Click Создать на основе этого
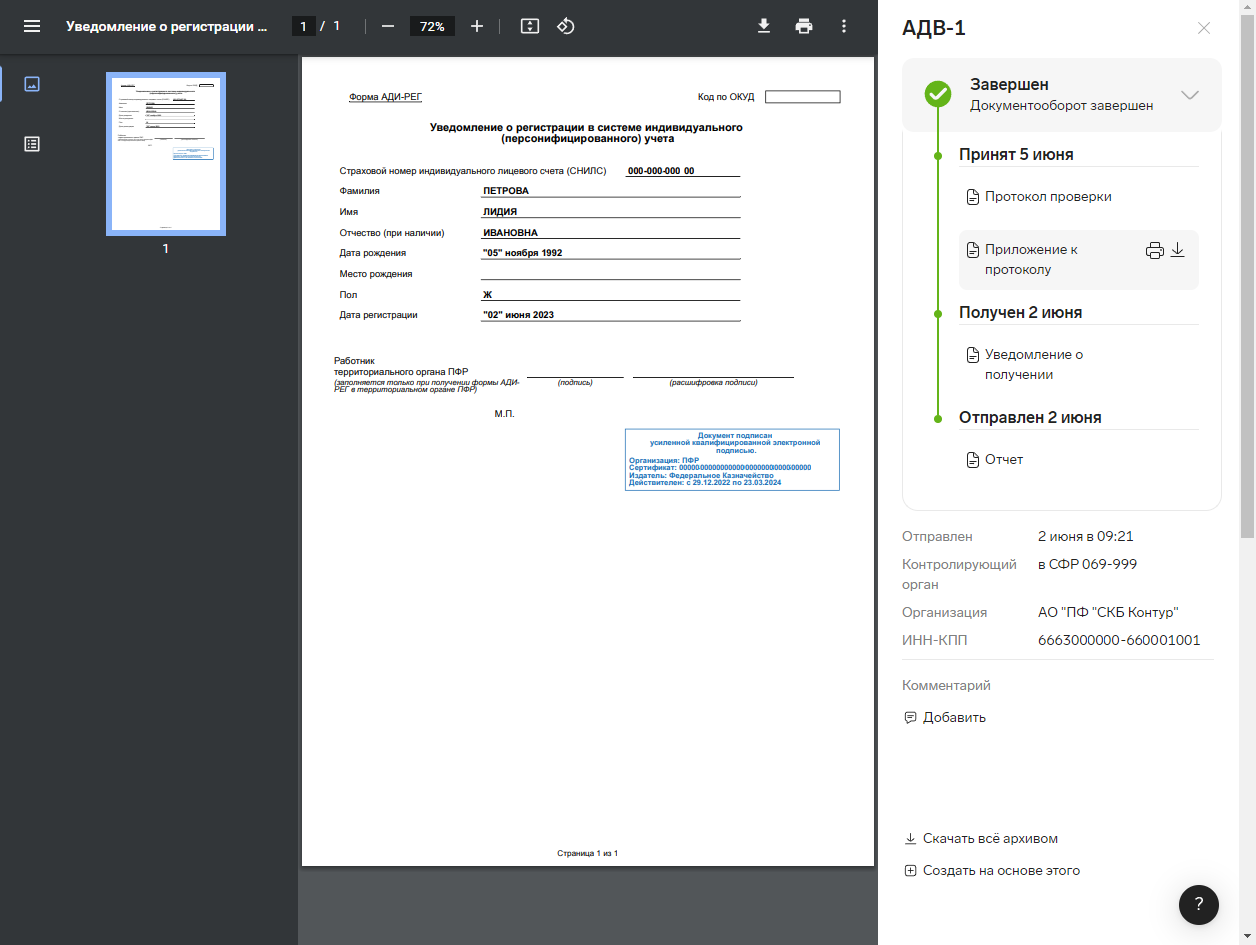Image resolution: width=1256 pixels, height=945 pixels. click(x=1000, y=871)
